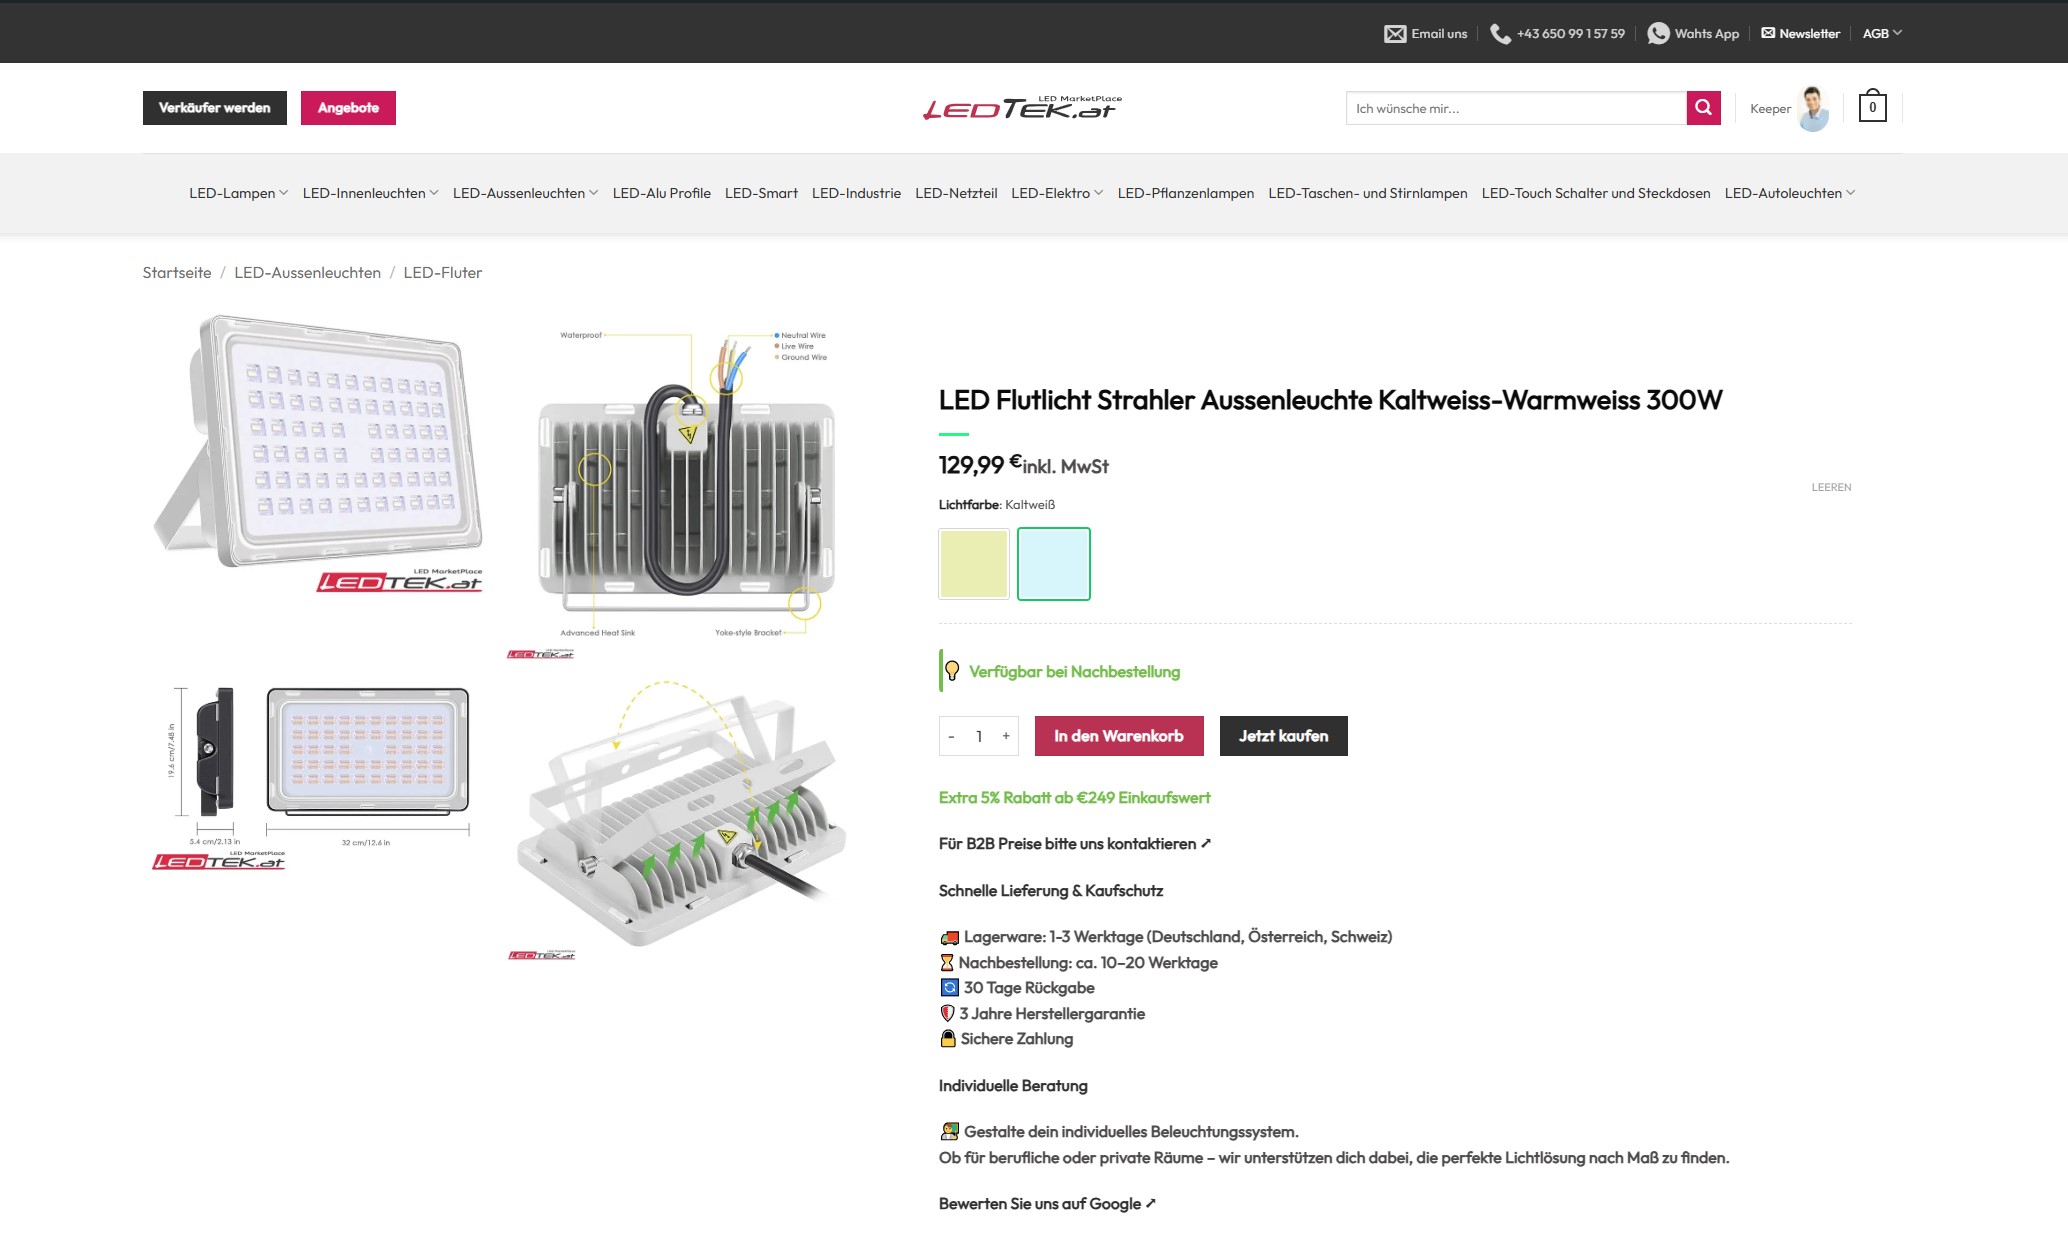Increase quantity with the plus button
This screenshot has width=2068, height=1240.
pyautogui.click(x=1006, y=736)
